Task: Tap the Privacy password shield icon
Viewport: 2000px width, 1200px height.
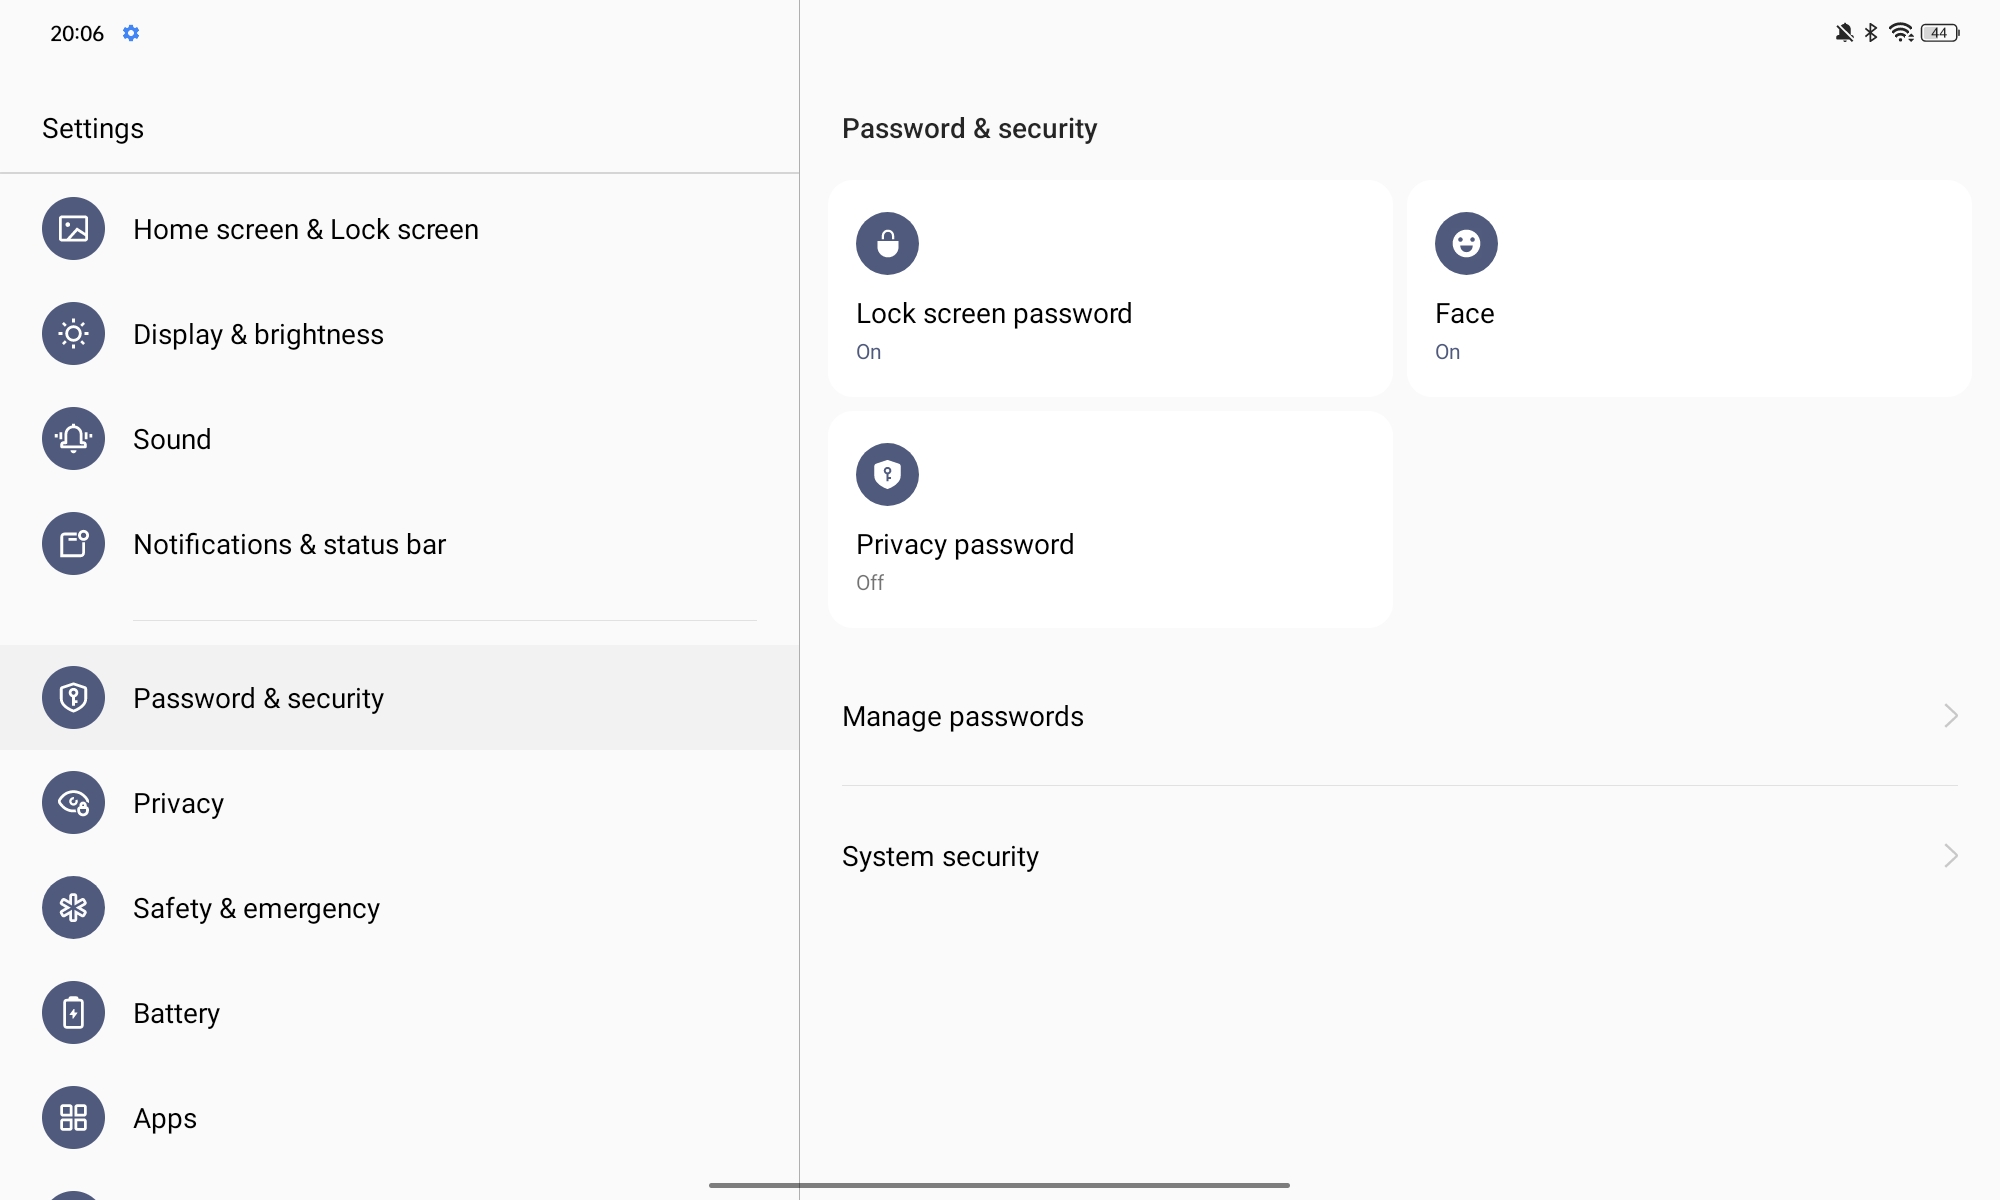Action: [887, 474]
